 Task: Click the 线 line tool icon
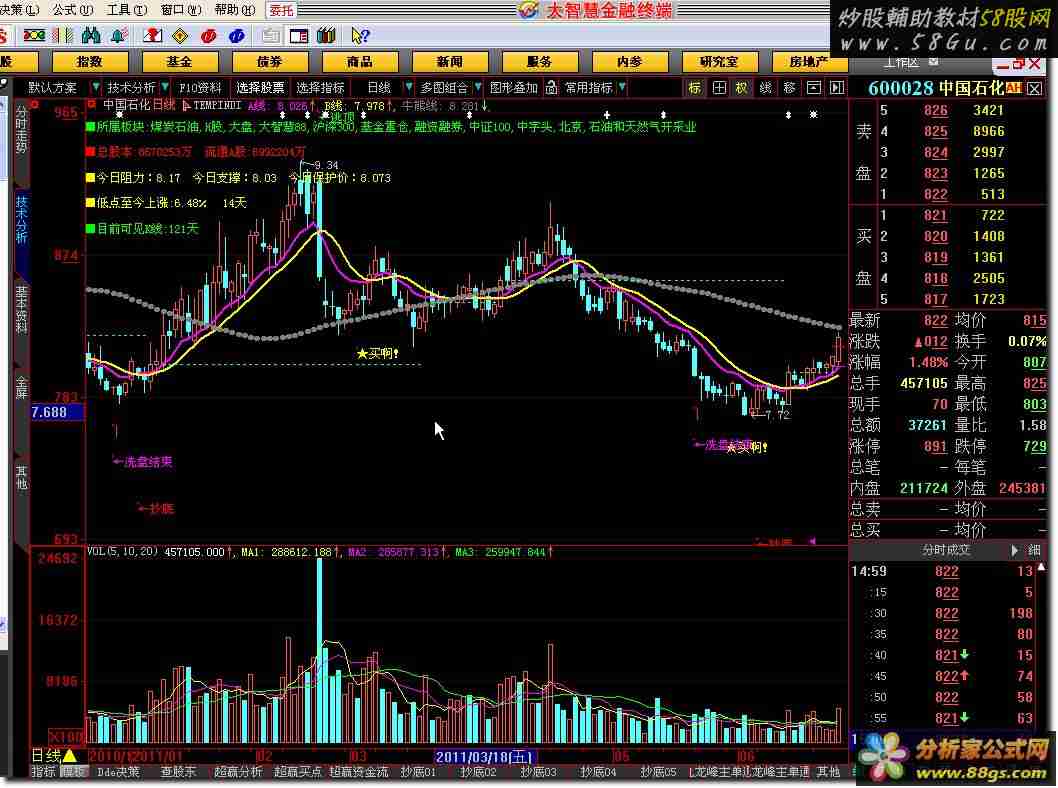[x=765, y=88]
